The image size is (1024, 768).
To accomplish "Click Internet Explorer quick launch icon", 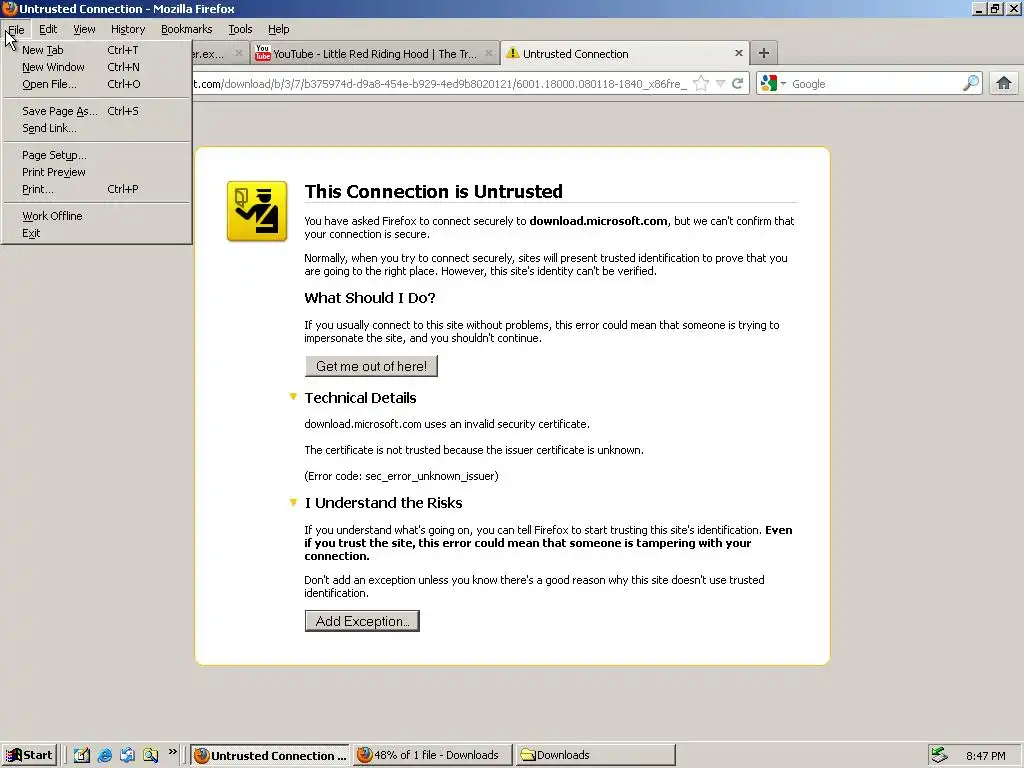I will 104,756.
